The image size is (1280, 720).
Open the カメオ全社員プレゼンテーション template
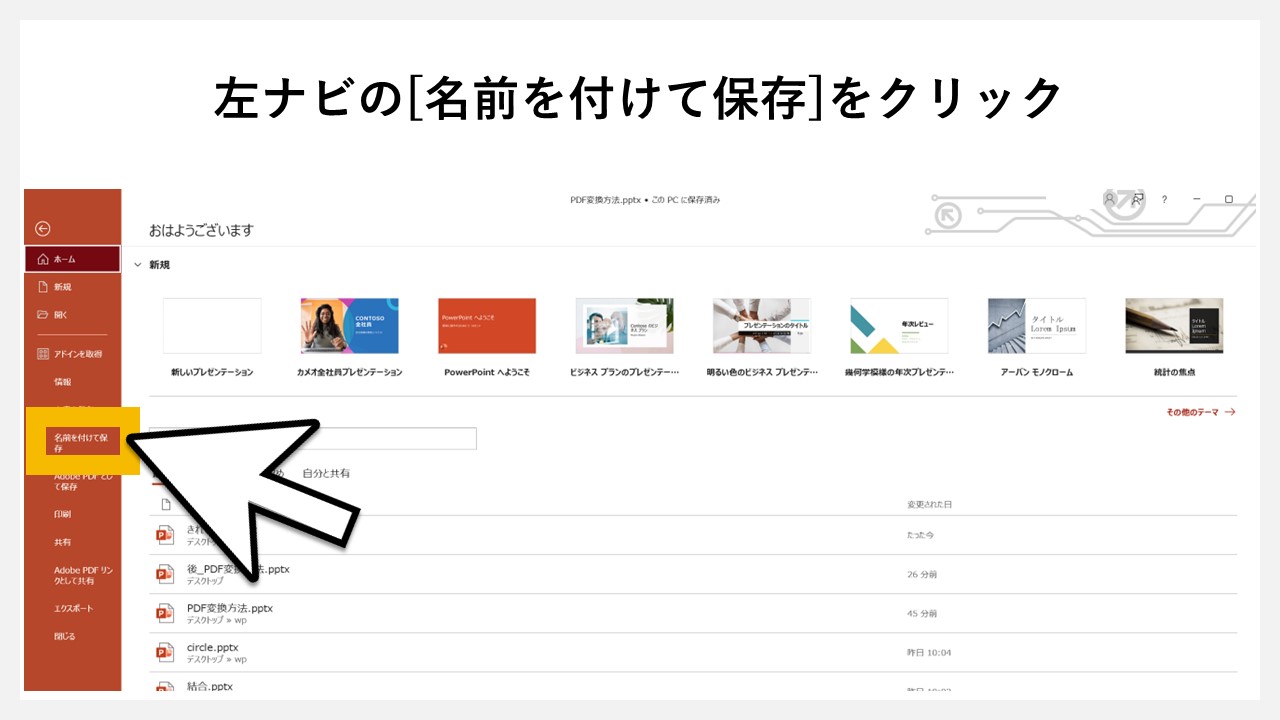(x=349, y=325)
